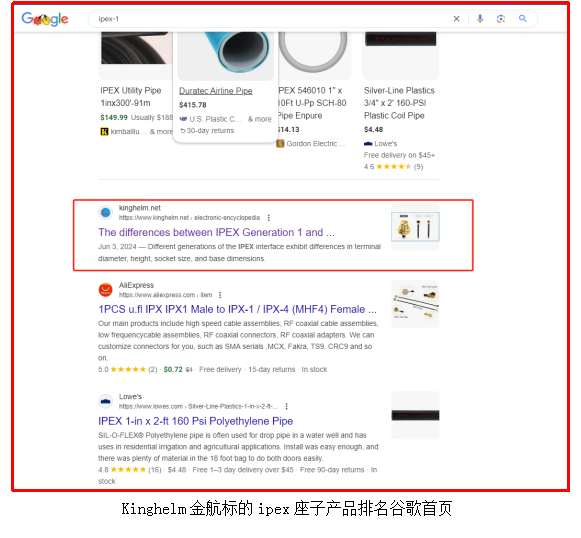Image resolution: width=581 pixels, height=538 pixels.
Task: Click the search field containing ipex-1
Action: coord(270,19)
